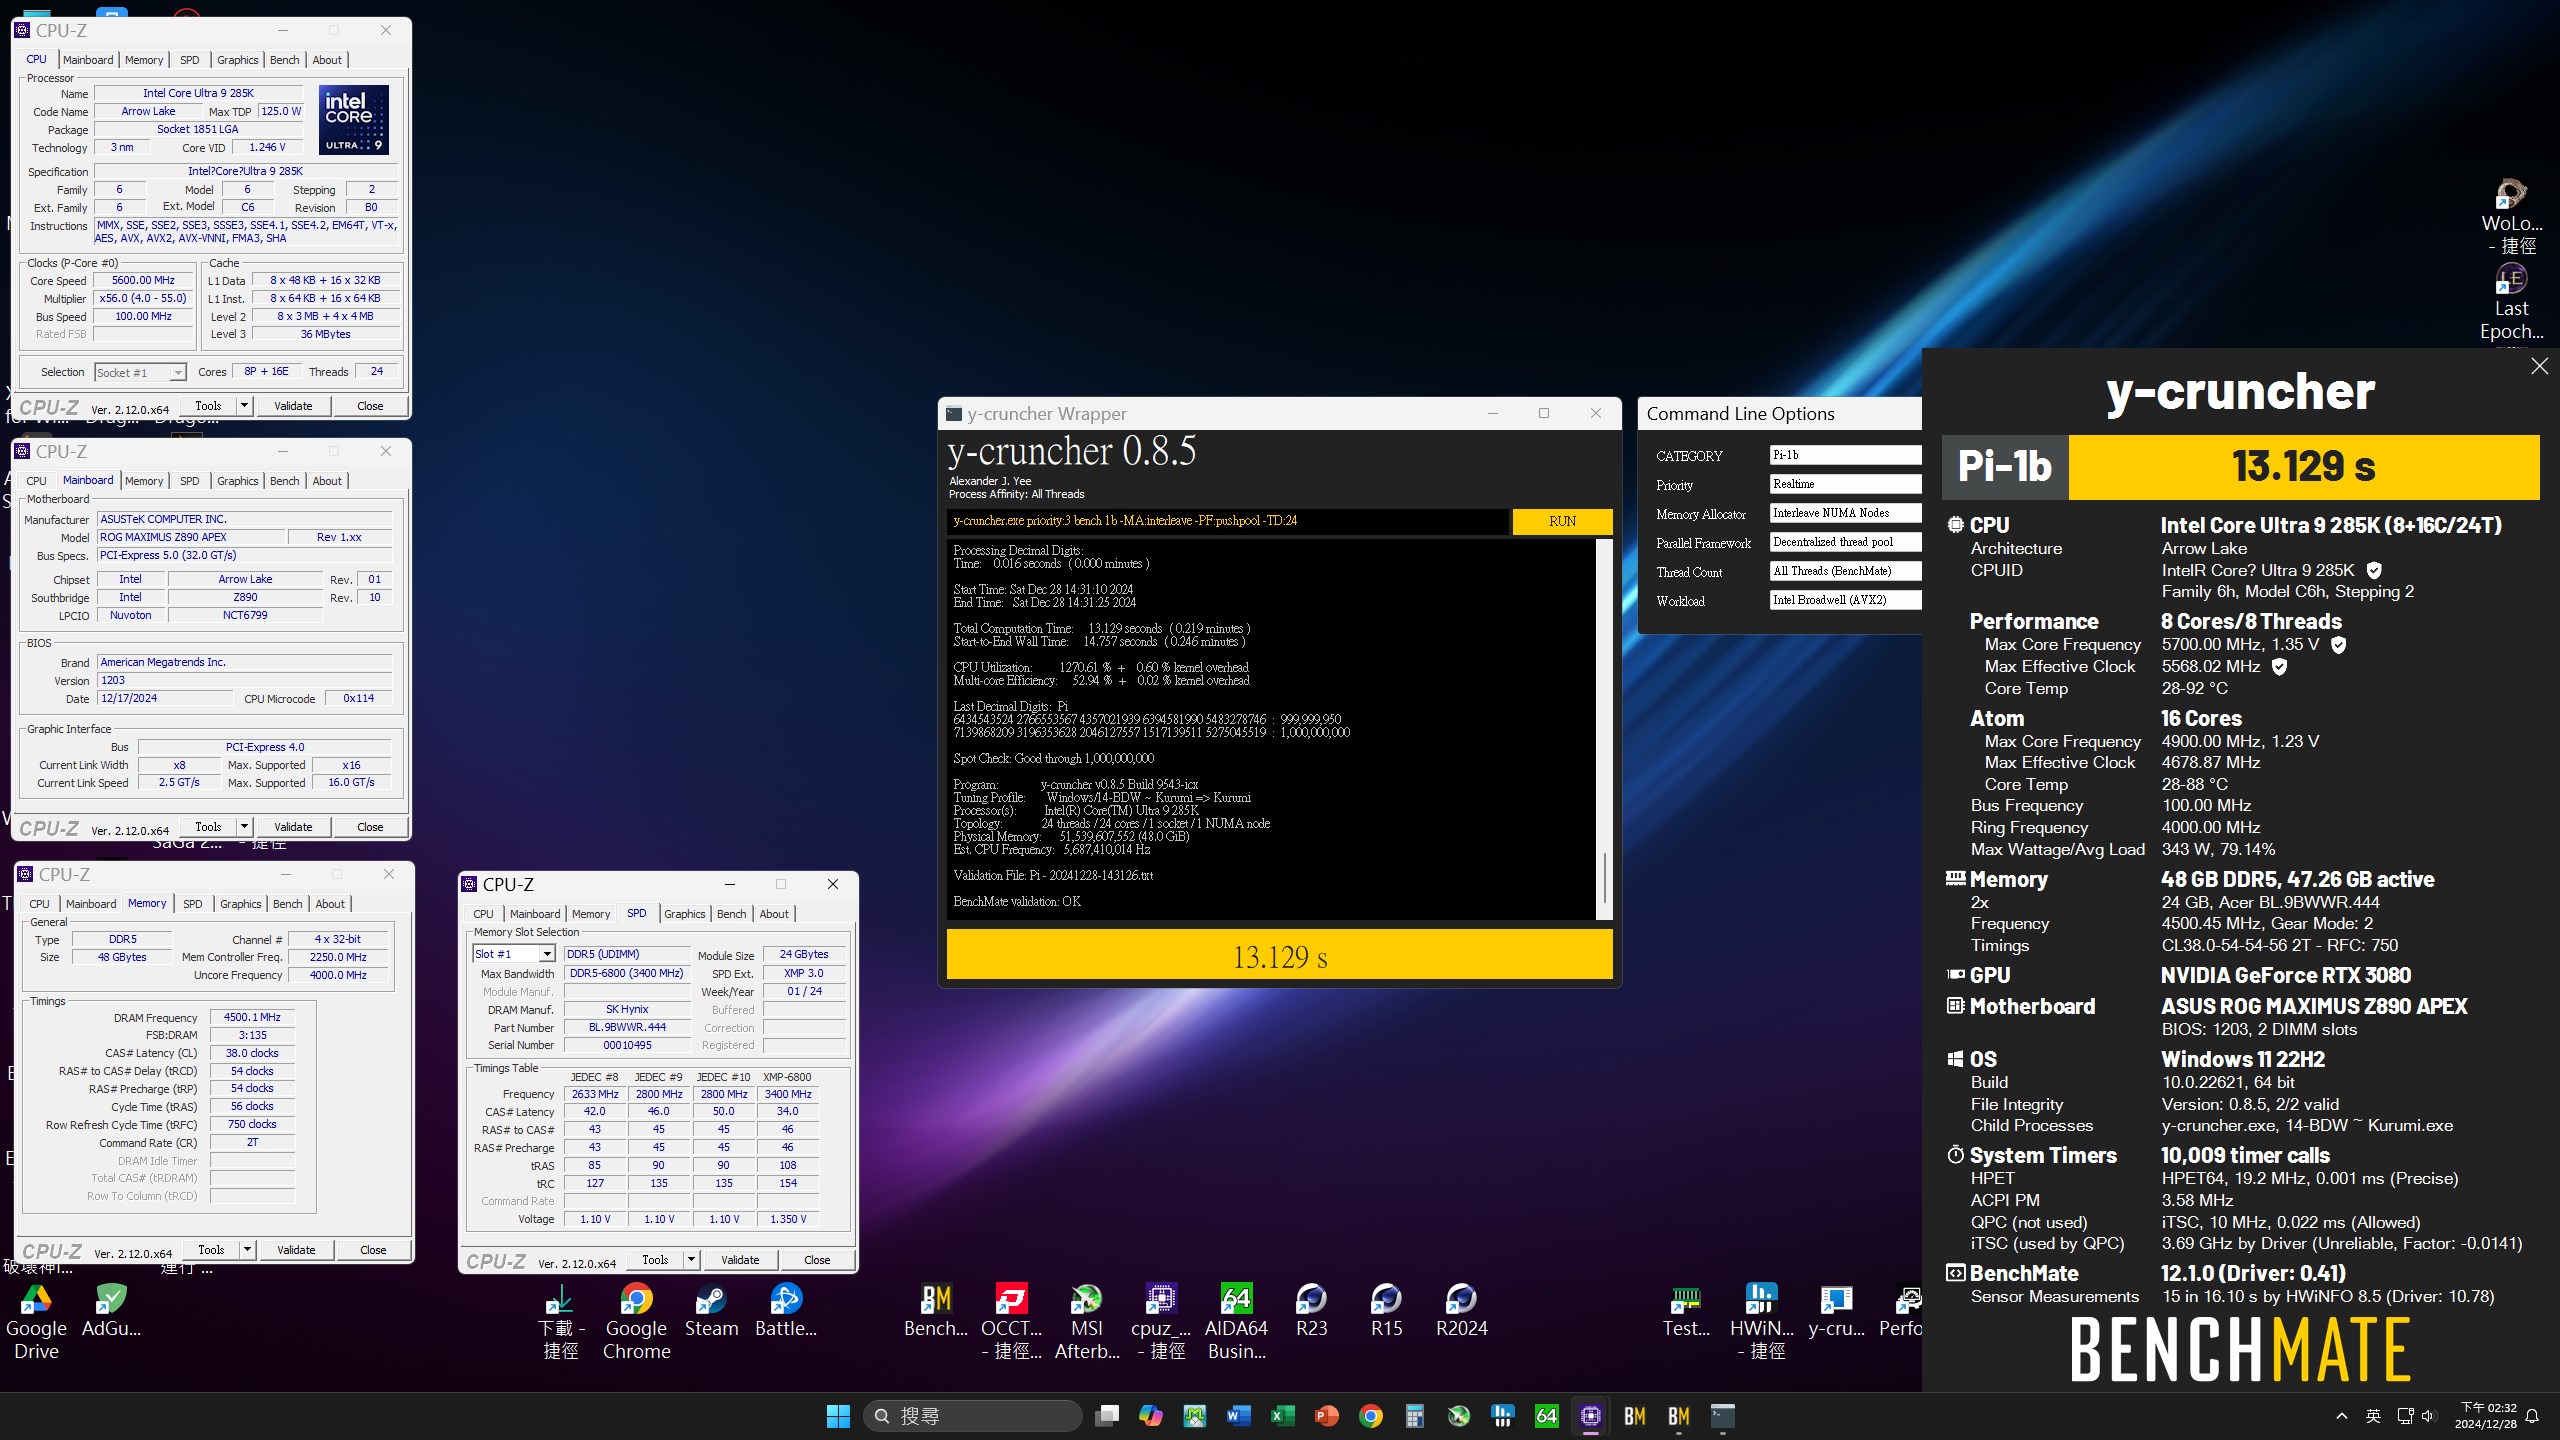2560x1440 pixels.
Task: Click "ROG MAXIMUS Z890 APEX" model field
Action: tap(190, 537)
